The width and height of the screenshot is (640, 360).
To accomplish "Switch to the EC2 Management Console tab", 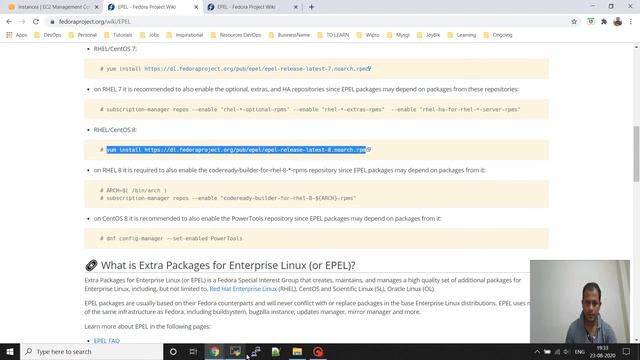I will coord(53,7).
